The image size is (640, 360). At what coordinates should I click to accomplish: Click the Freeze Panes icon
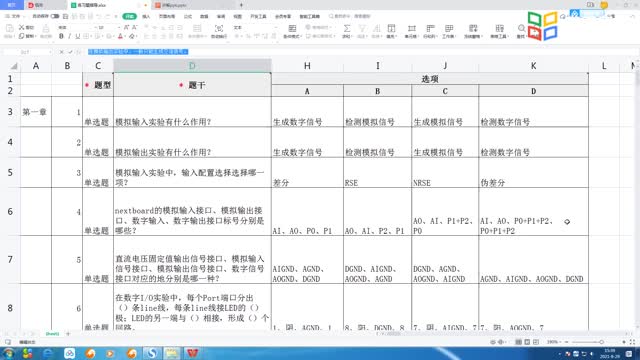473,28
